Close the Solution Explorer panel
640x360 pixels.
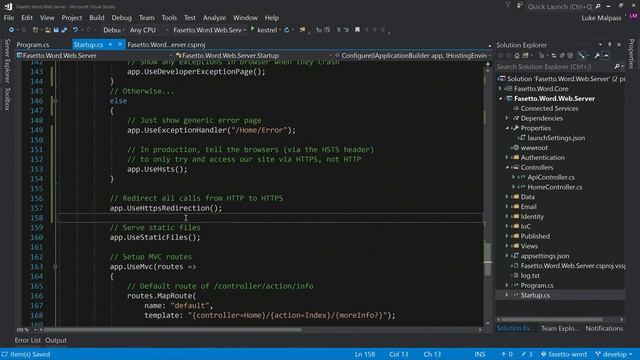[x=619, y=44]
